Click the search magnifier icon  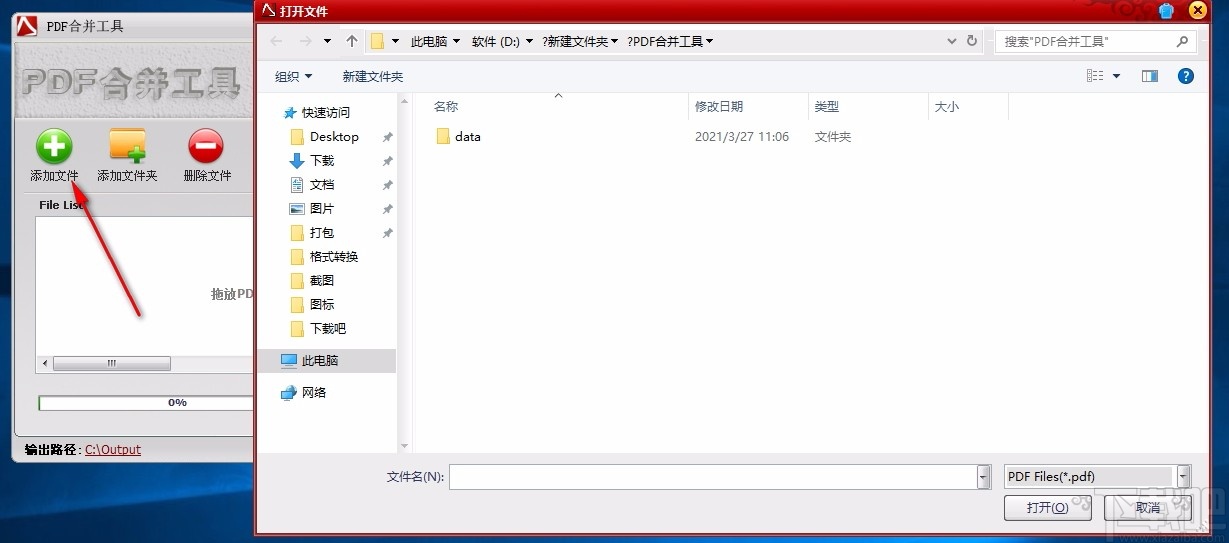[1182, 41]
